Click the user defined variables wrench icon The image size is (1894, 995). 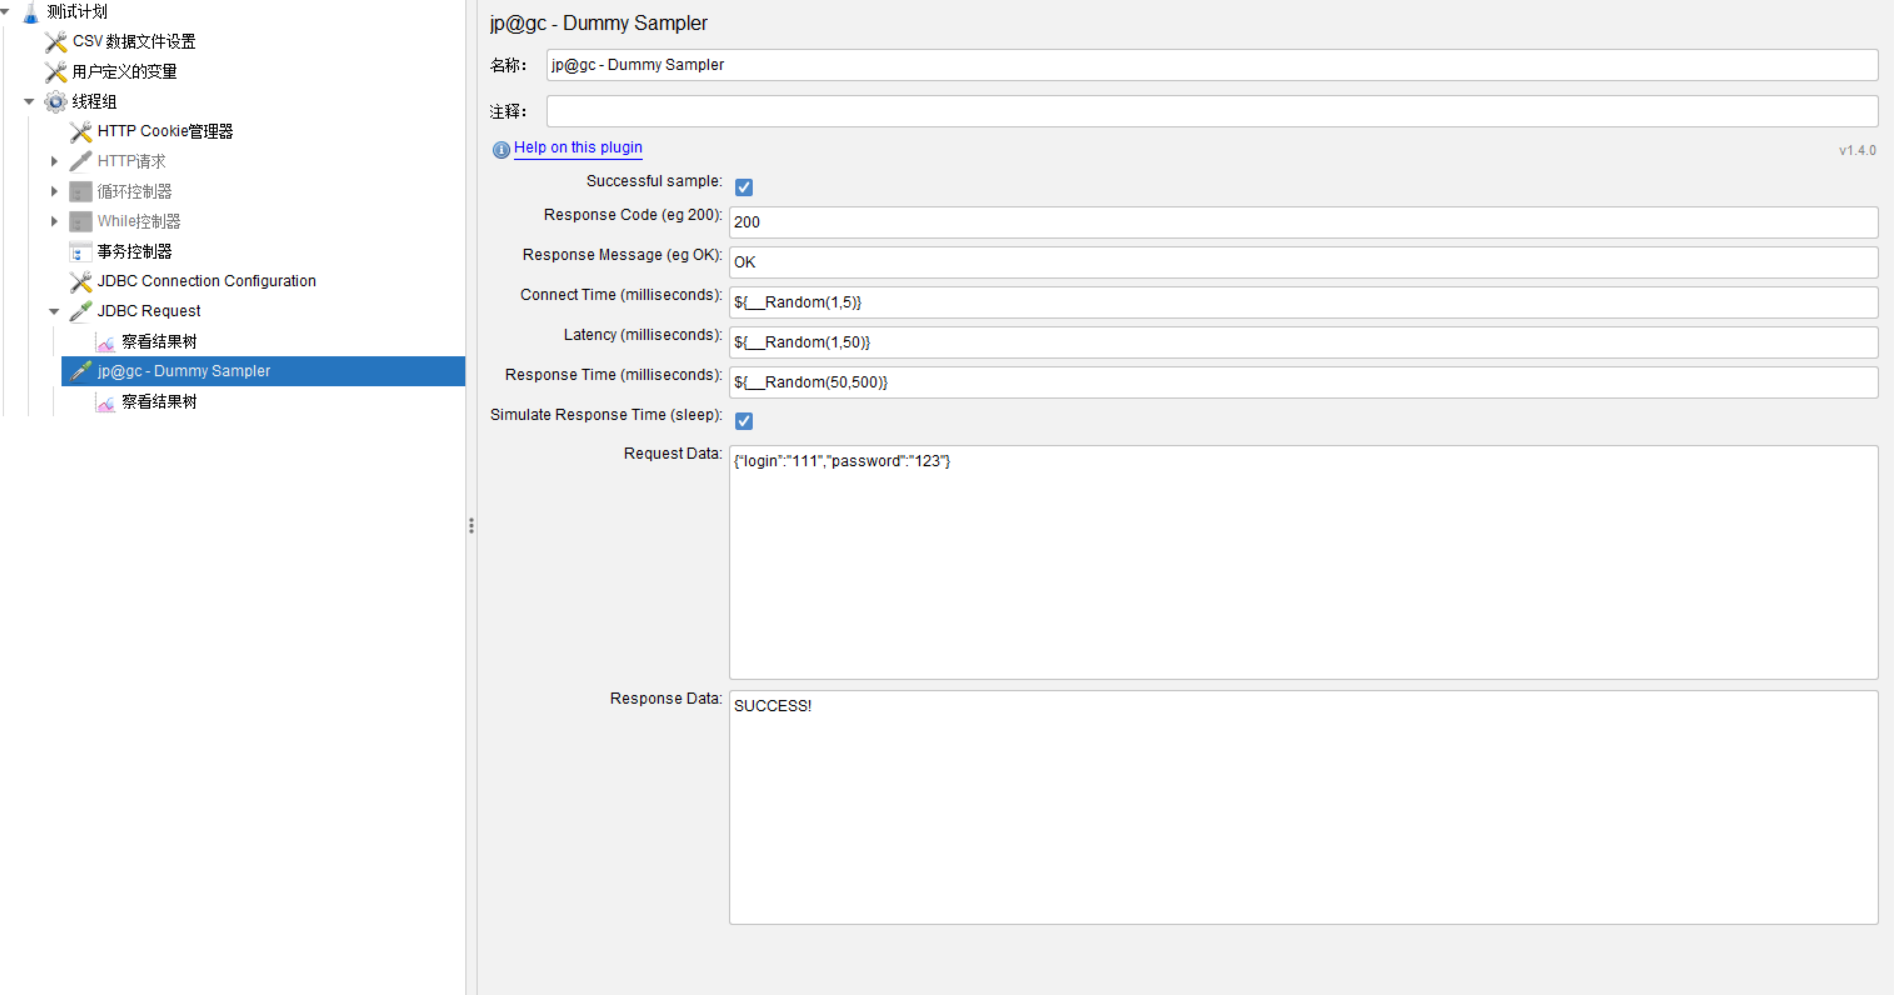pos(56,72)
